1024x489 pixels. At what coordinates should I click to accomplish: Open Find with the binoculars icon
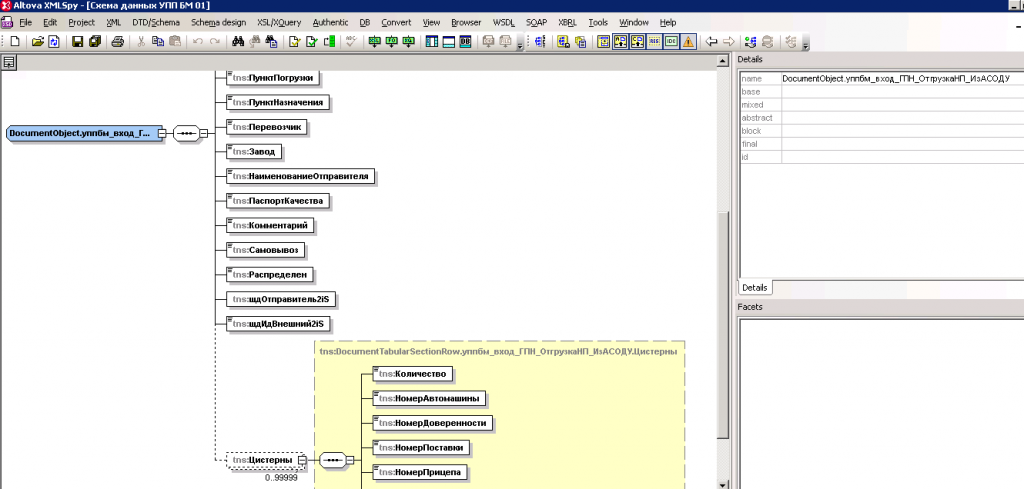tap(238, 41)
